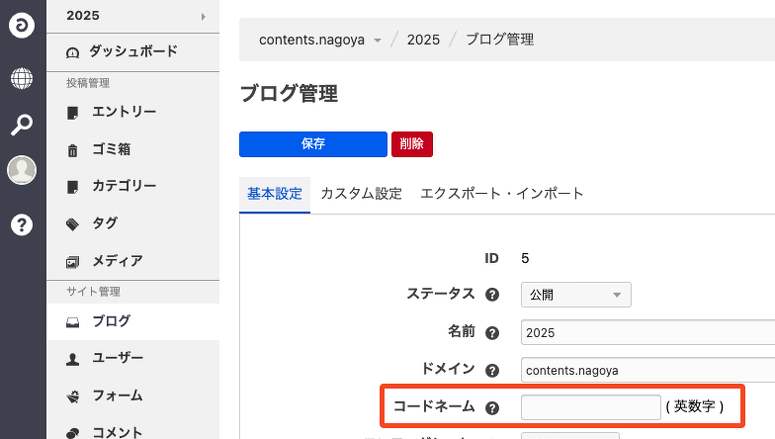Click the question mark help icon in sidebar
Image resolution: width=775 pixels, height=439 pixels.
22,224
